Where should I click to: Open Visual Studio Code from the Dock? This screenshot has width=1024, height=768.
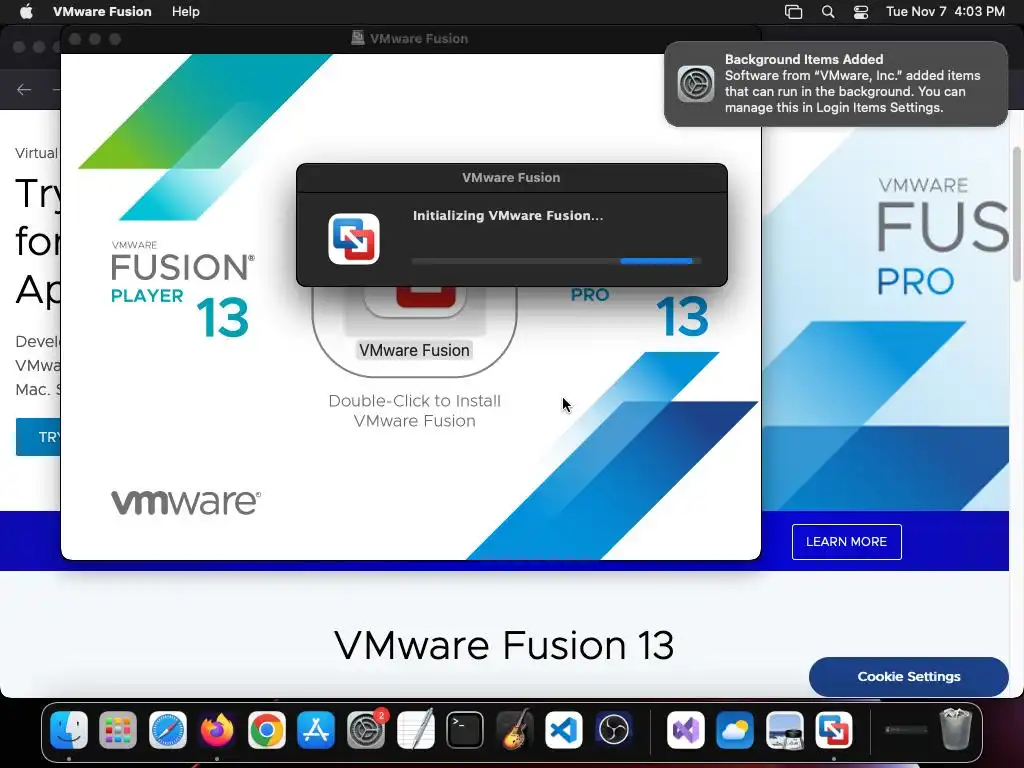tap(564, 730)
